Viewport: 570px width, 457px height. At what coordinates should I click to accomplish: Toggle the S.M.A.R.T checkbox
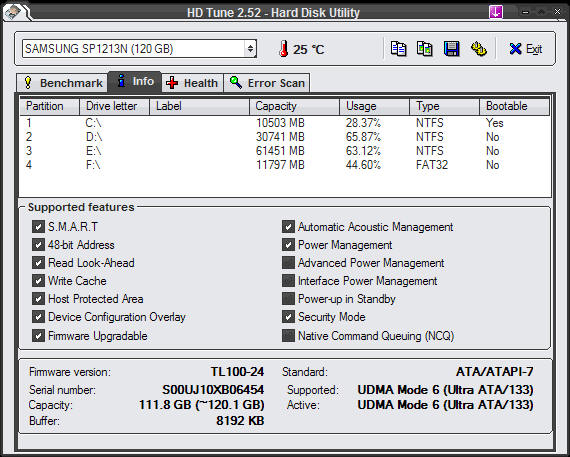(38, 227)
